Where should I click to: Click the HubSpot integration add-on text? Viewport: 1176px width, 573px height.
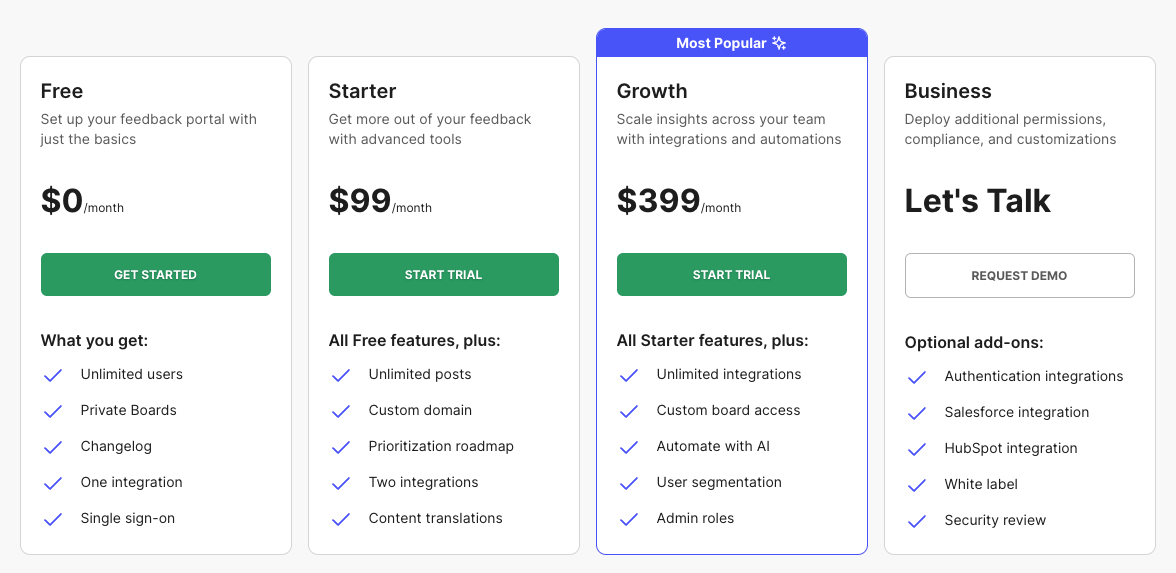pyautogui.click(x=1010, y=448)
